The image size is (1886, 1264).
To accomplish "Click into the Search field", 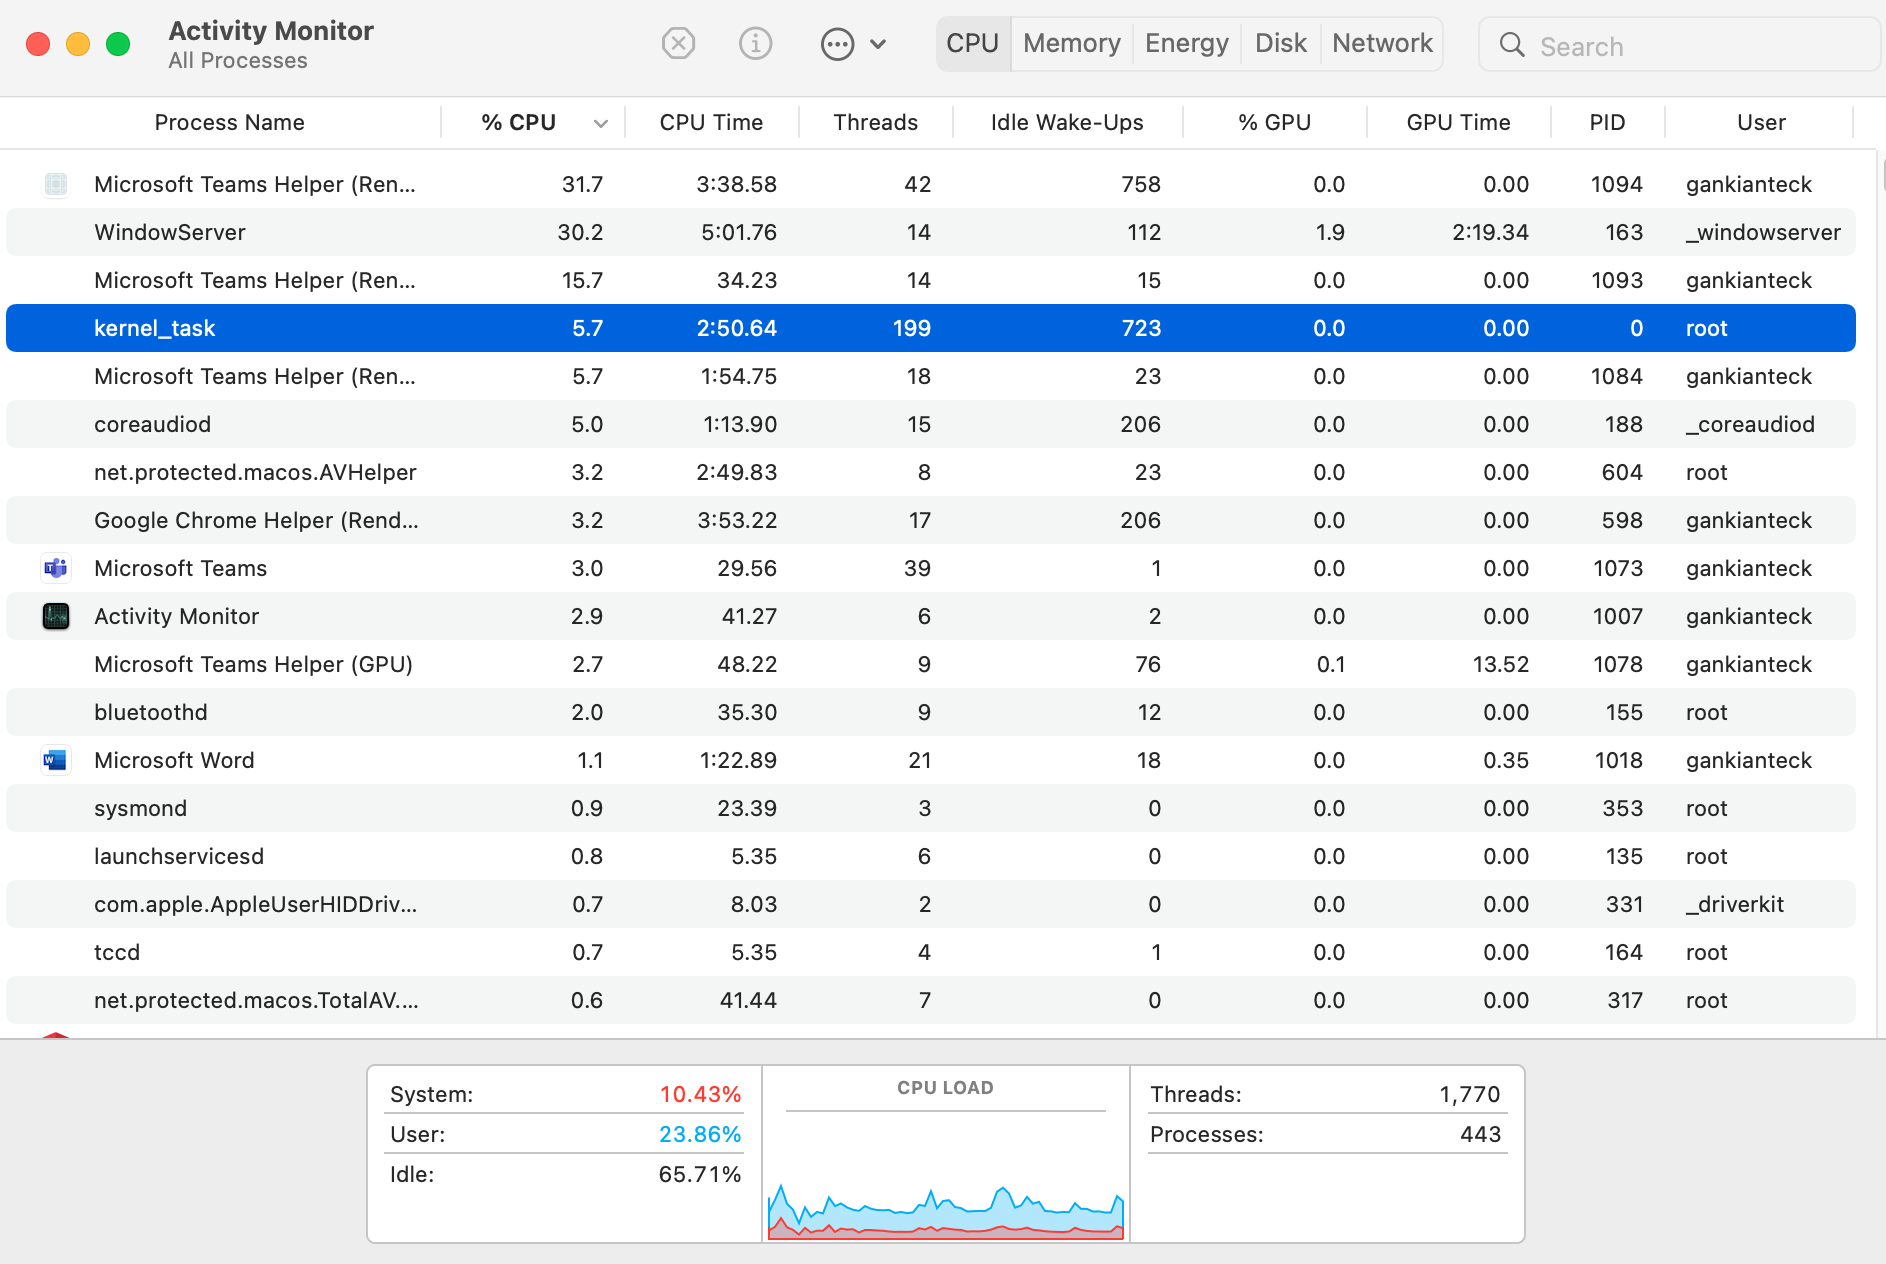I will (1680, 45).
